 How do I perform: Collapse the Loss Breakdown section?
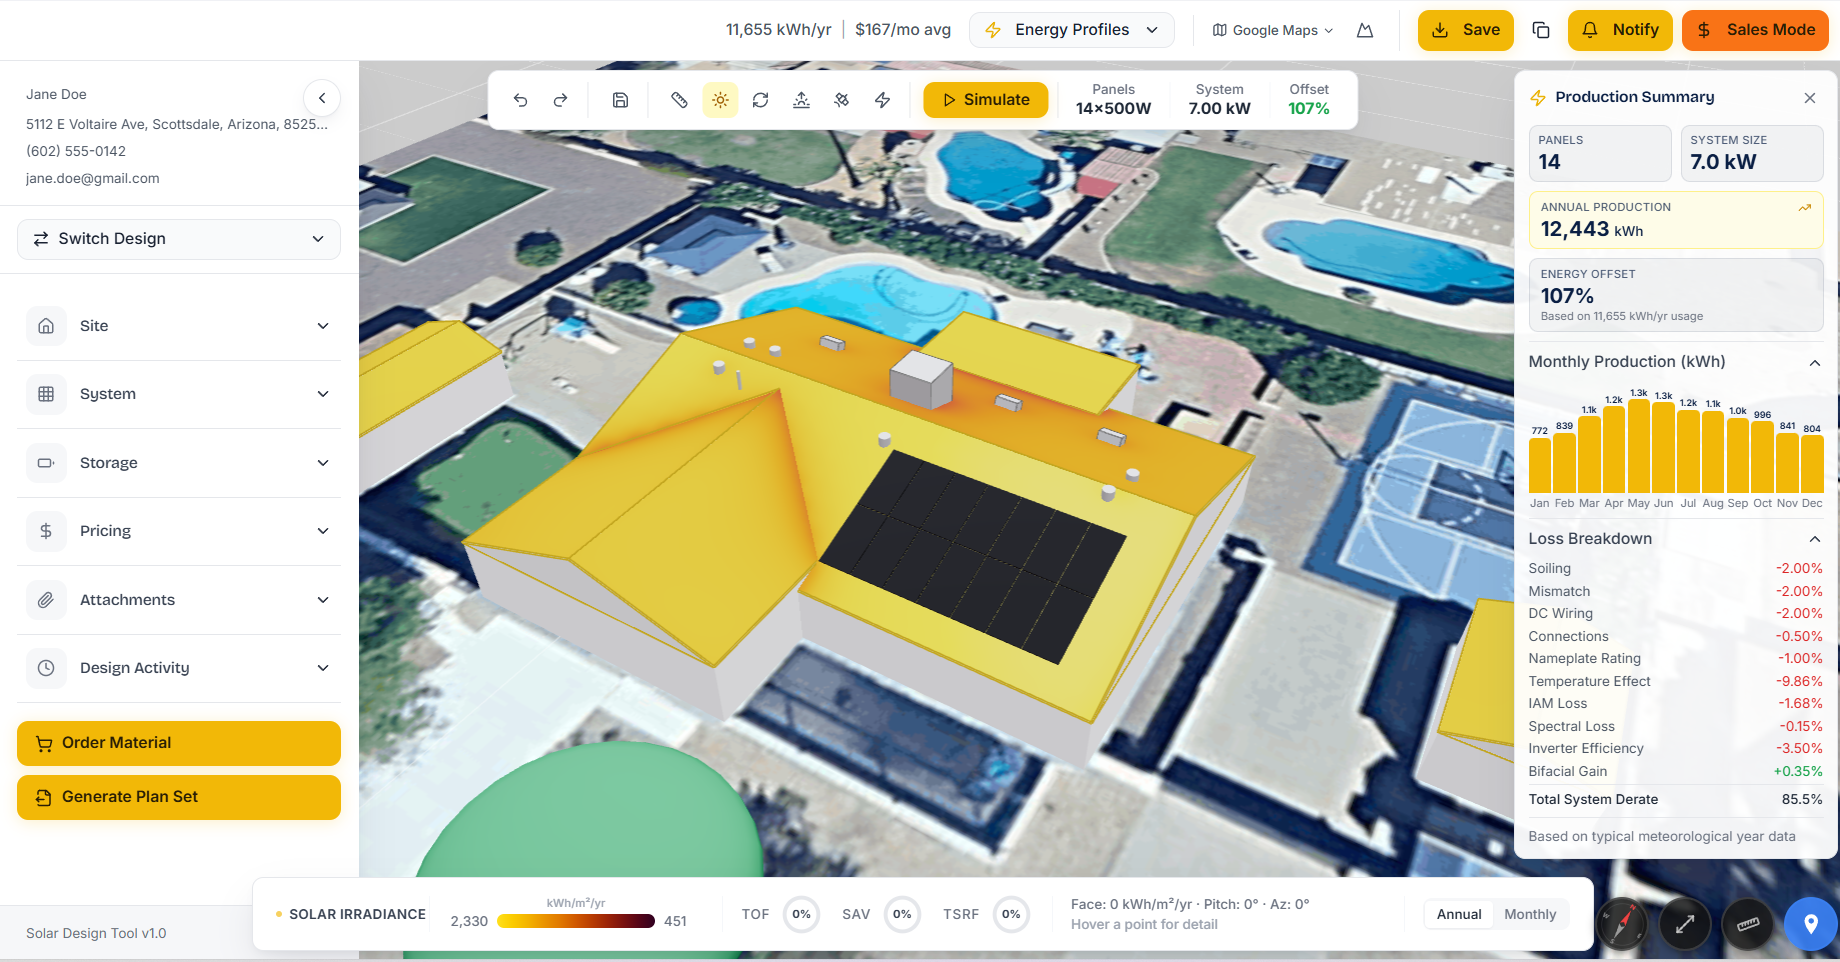[x=1814, y=540]
